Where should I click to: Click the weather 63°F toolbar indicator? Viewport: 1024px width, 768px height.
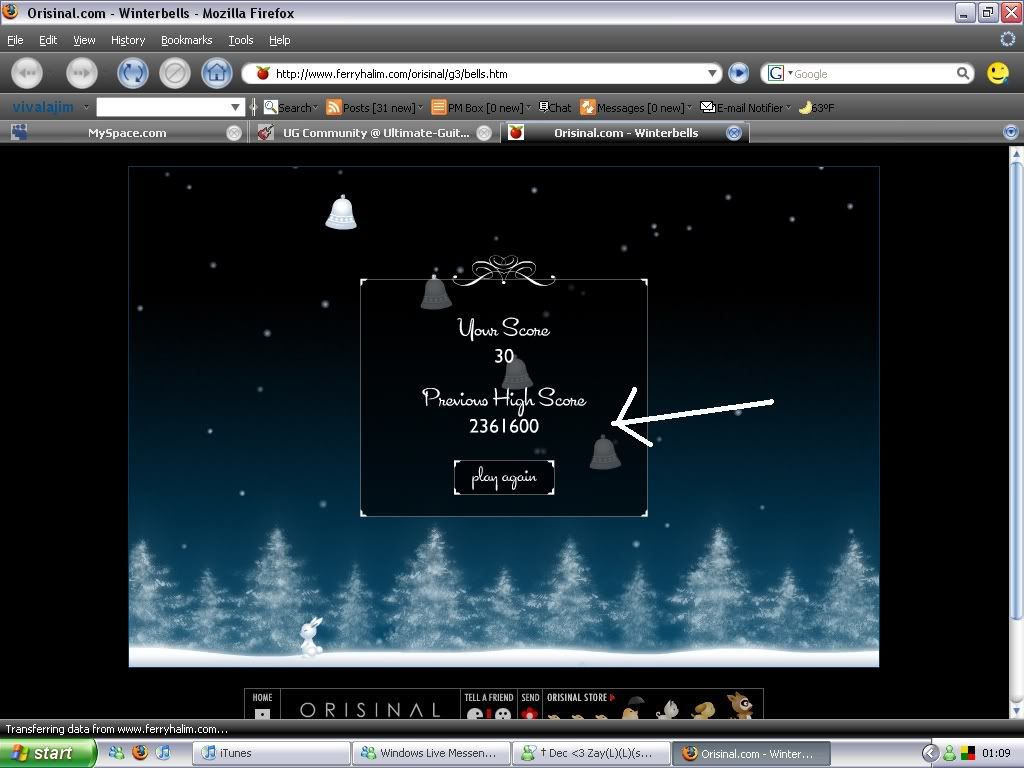pos(816,108)
